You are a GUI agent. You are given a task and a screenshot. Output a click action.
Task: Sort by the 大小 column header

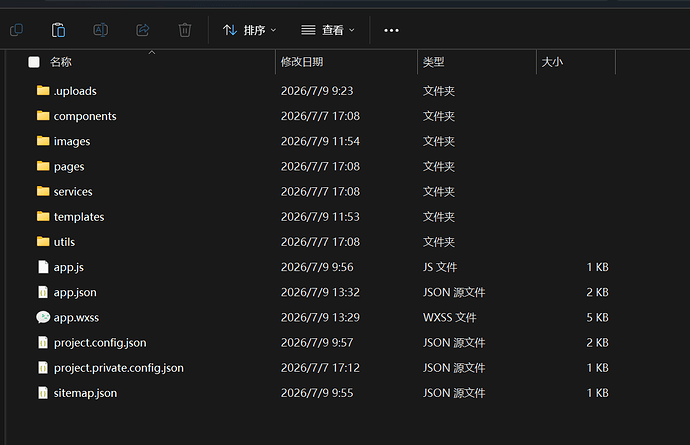pyautogui.click(x=552, y=62)
